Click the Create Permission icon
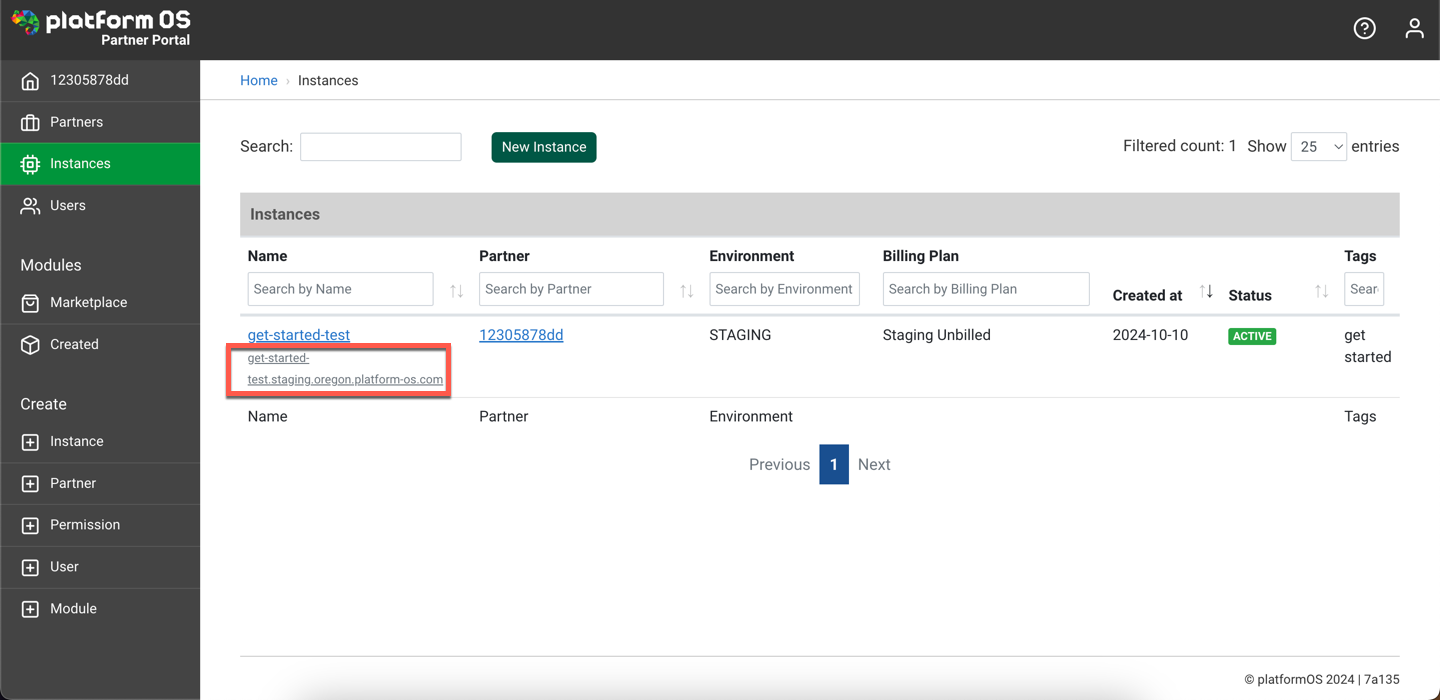 pos(30,525)
